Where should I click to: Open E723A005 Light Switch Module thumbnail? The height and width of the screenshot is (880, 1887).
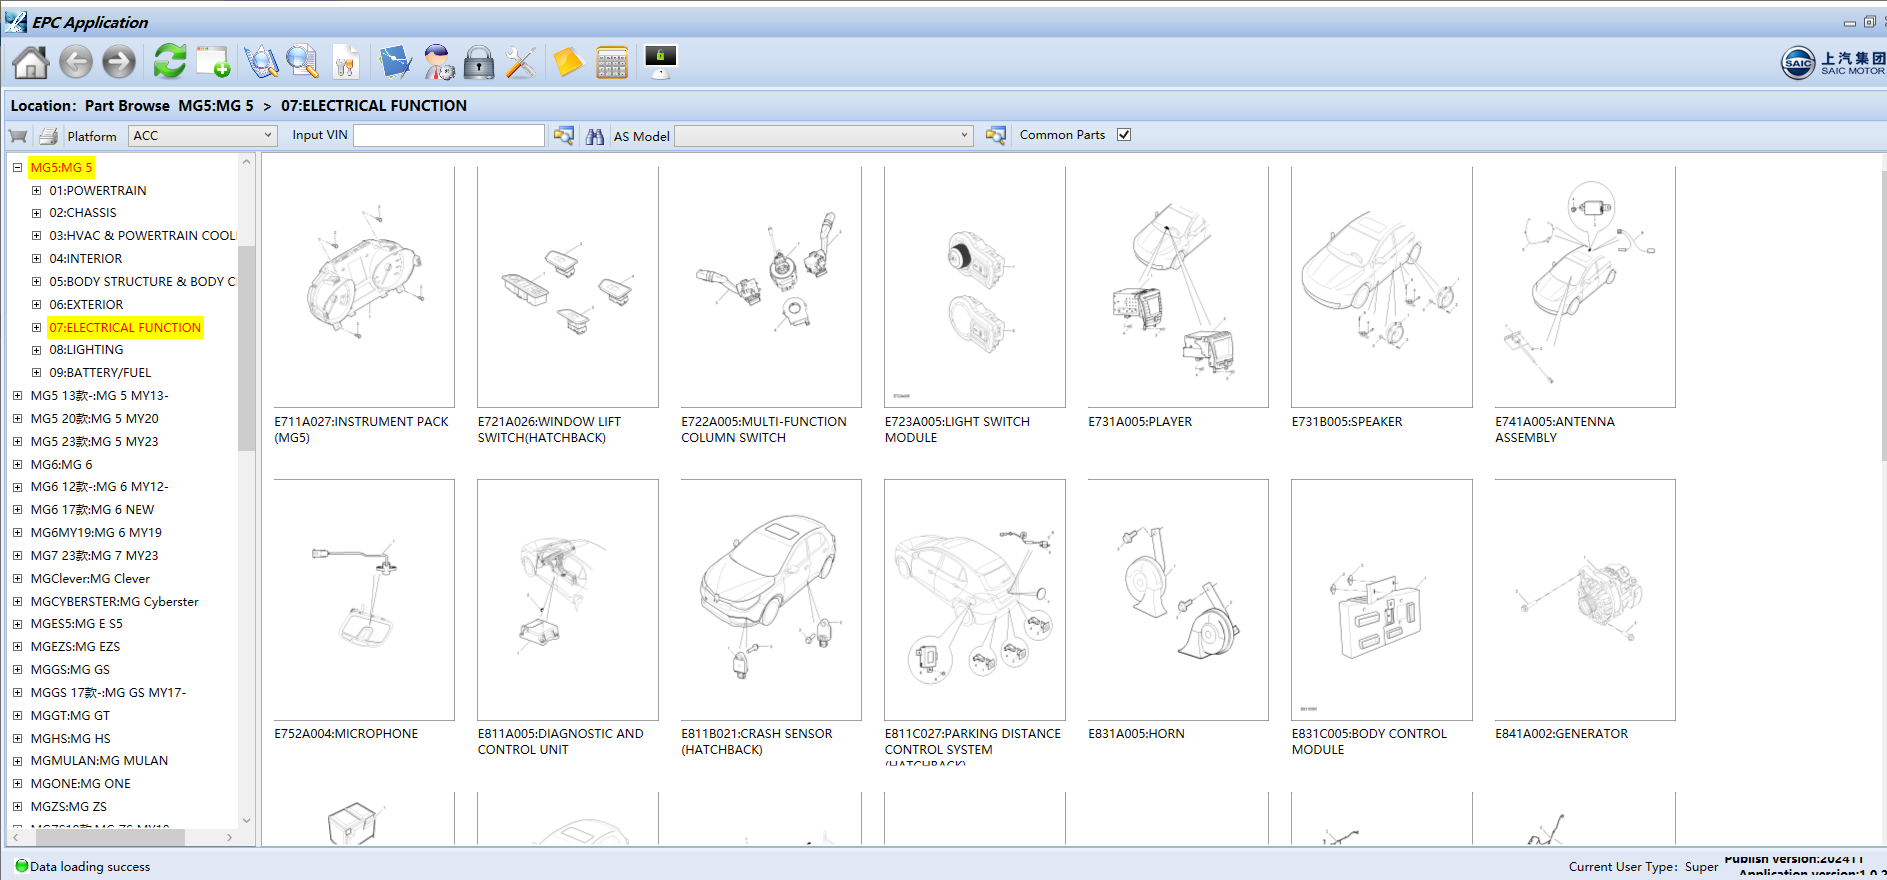[x=975, y=287]
